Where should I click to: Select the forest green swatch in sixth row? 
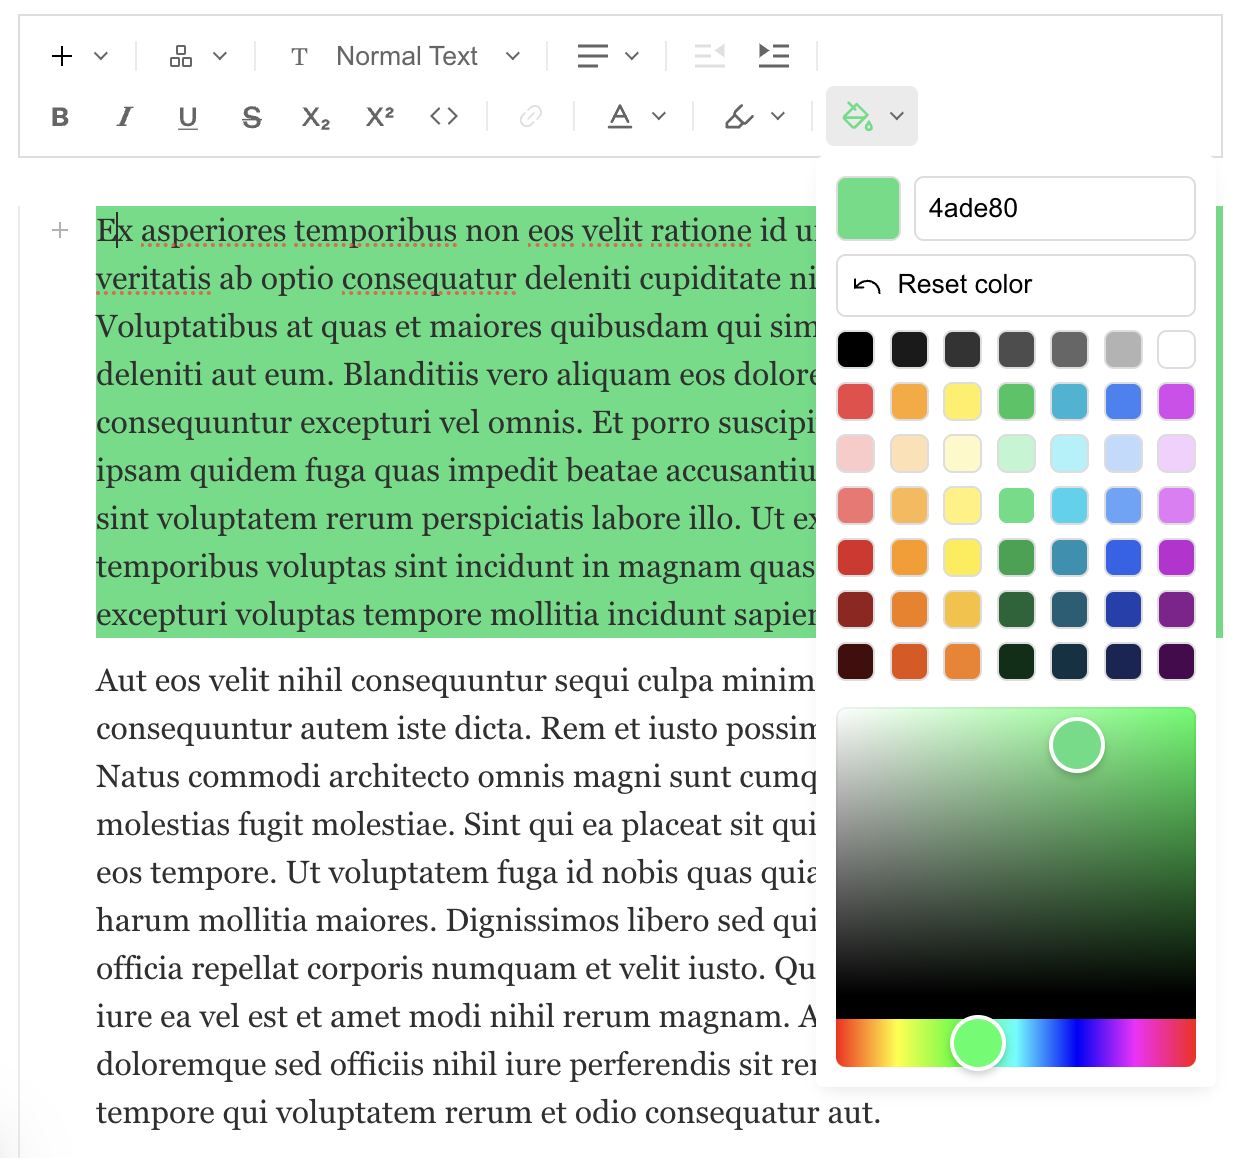pyautogui.click(x=1016, y=609)
